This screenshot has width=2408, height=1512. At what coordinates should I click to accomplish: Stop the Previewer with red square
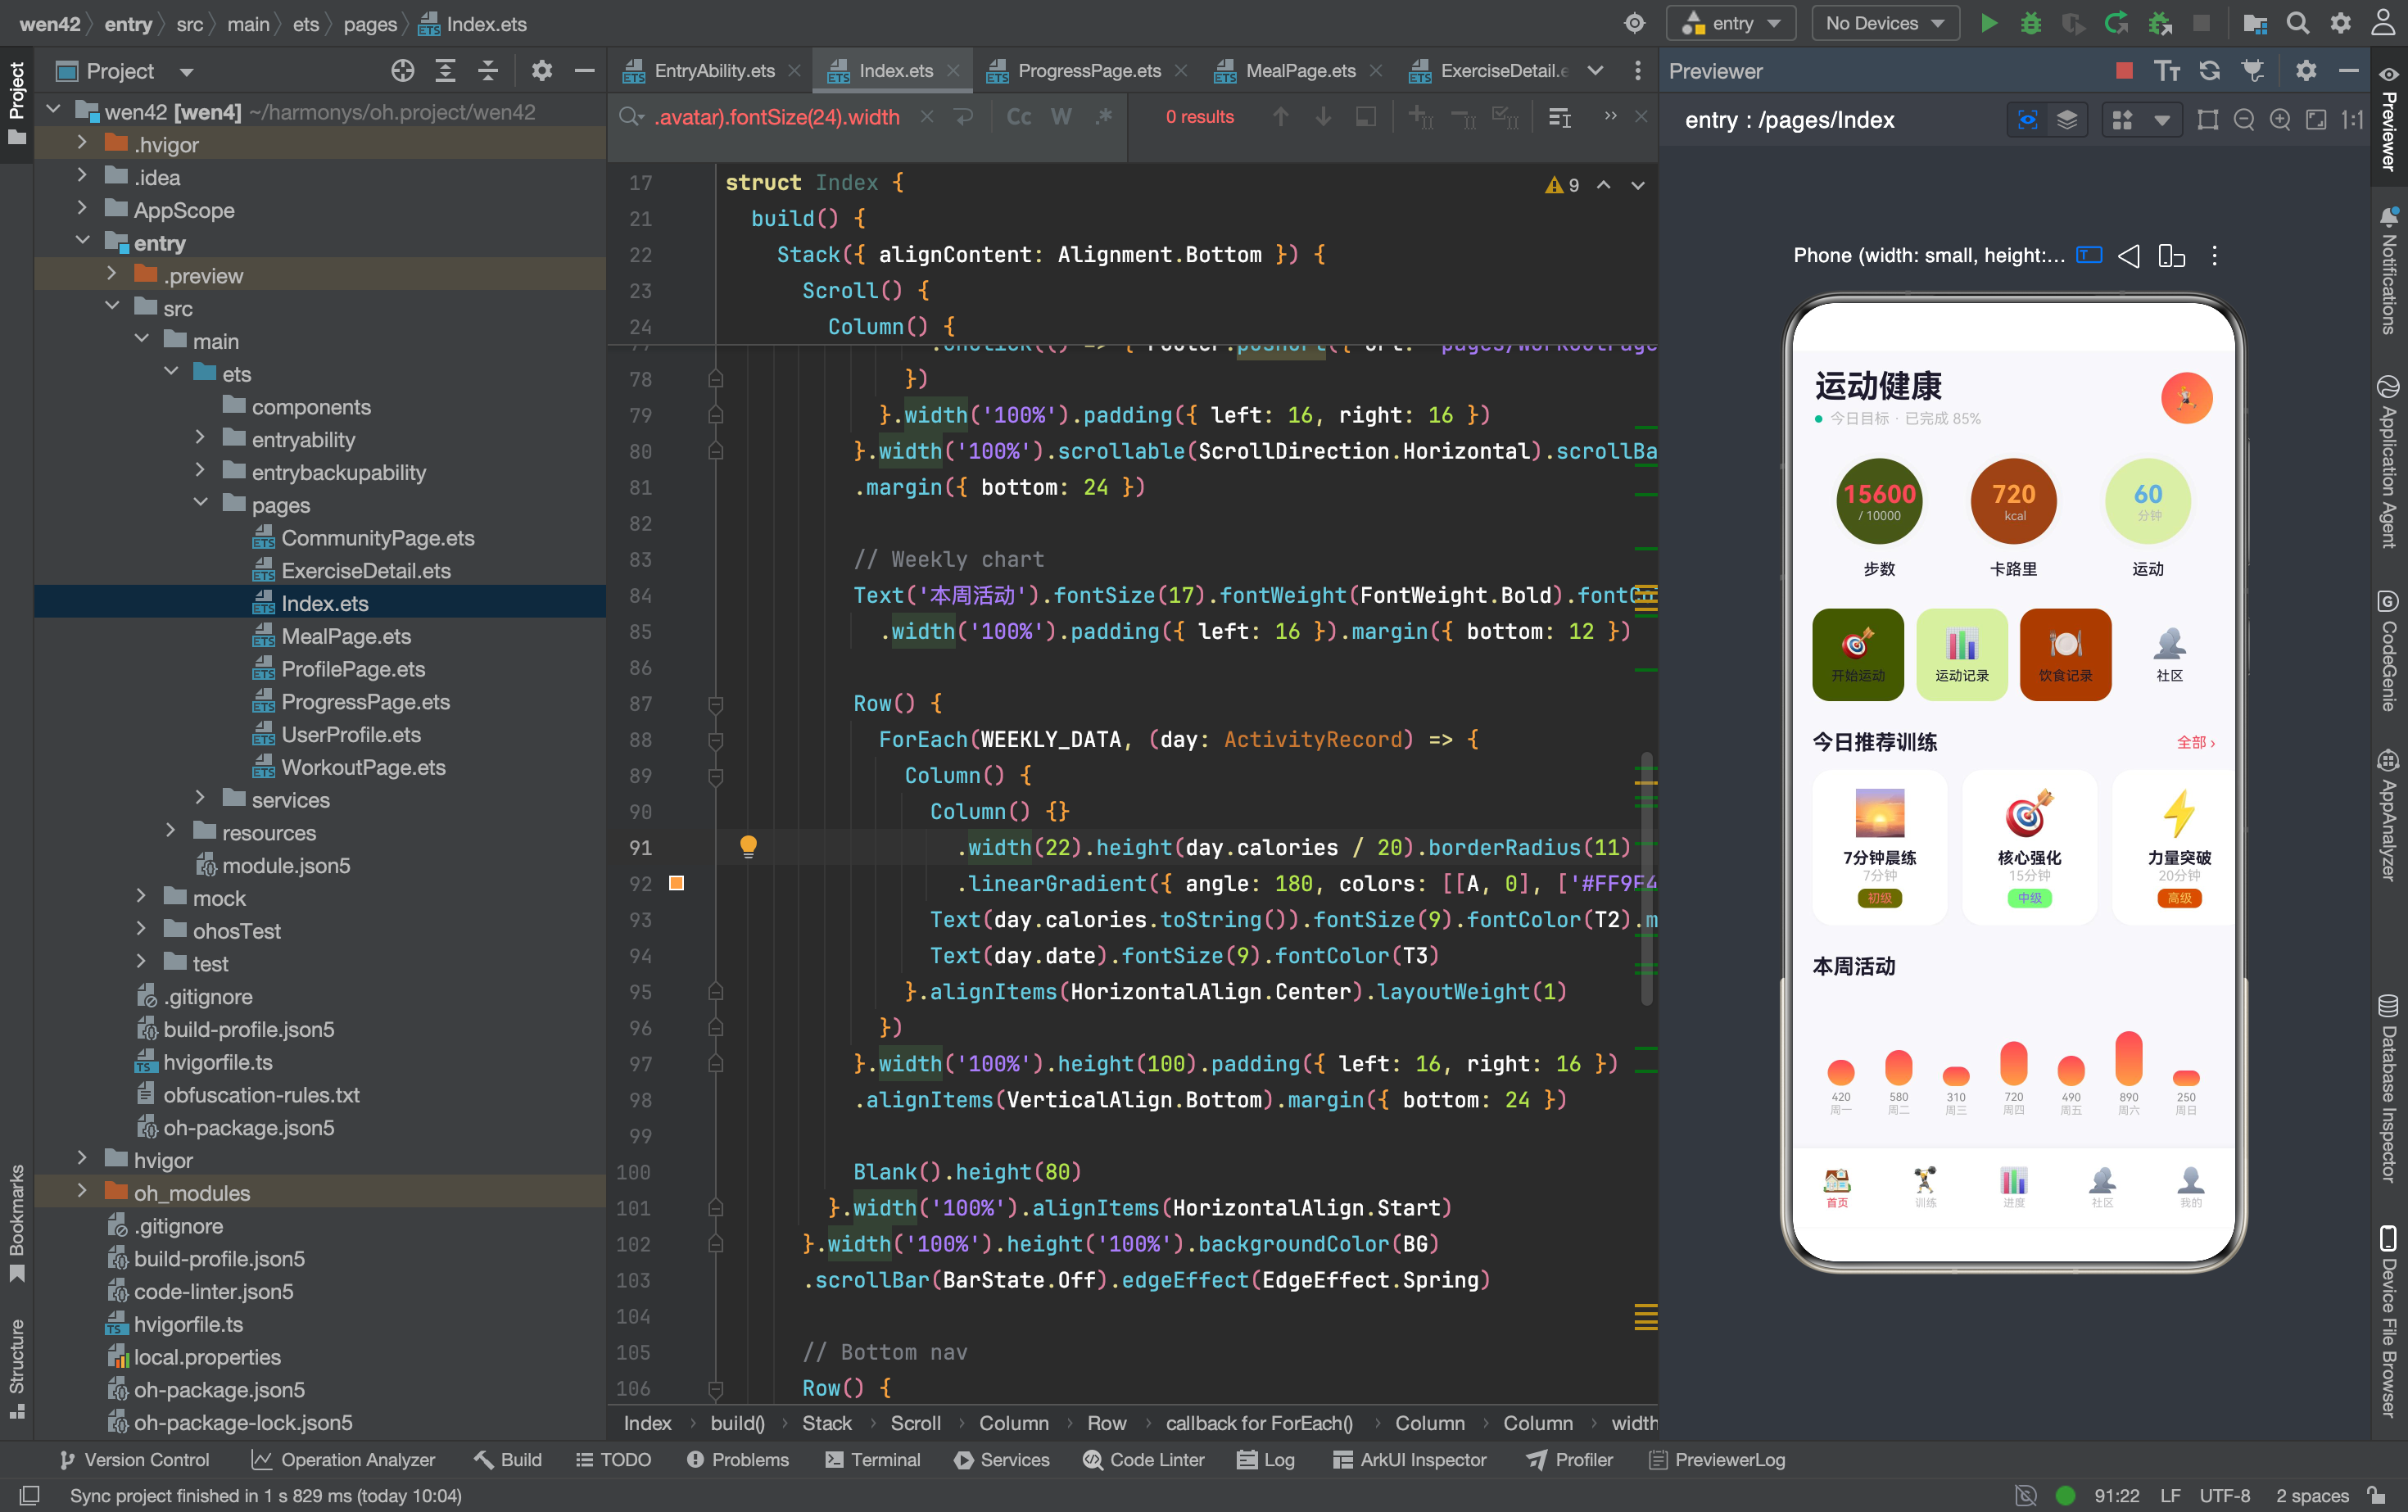tap(2124, 71)
